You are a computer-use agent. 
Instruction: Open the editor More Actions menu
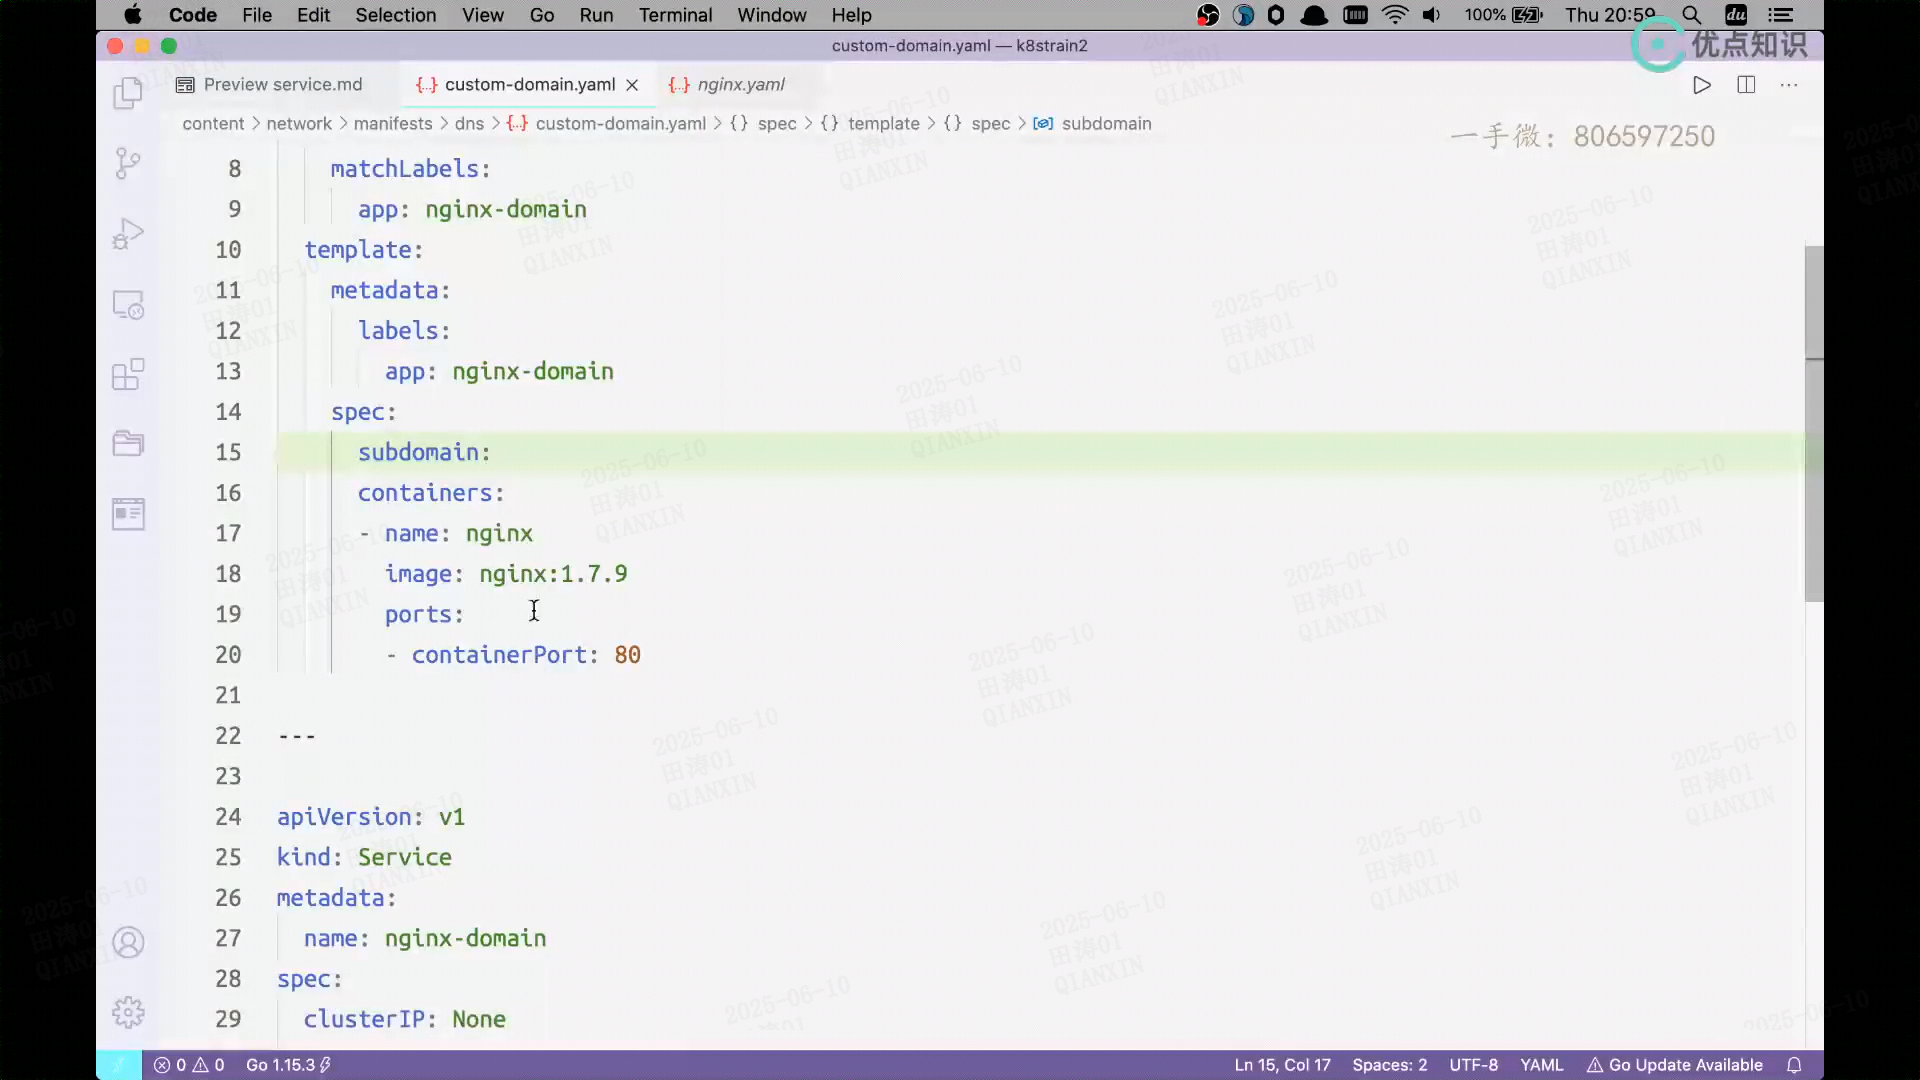1789,85
